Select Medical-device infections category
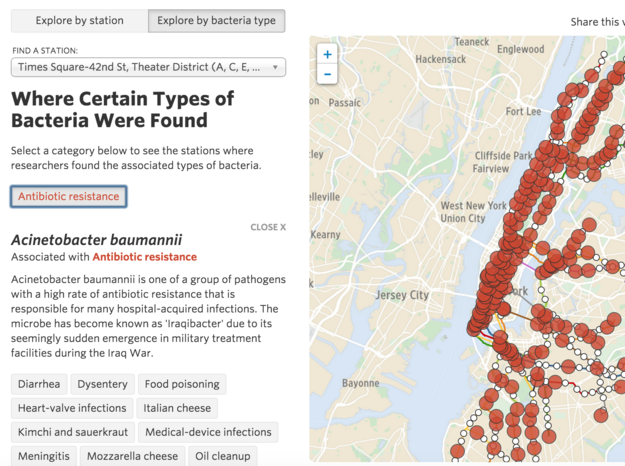Screen dimensions: 625x466 tap(208, 432)
